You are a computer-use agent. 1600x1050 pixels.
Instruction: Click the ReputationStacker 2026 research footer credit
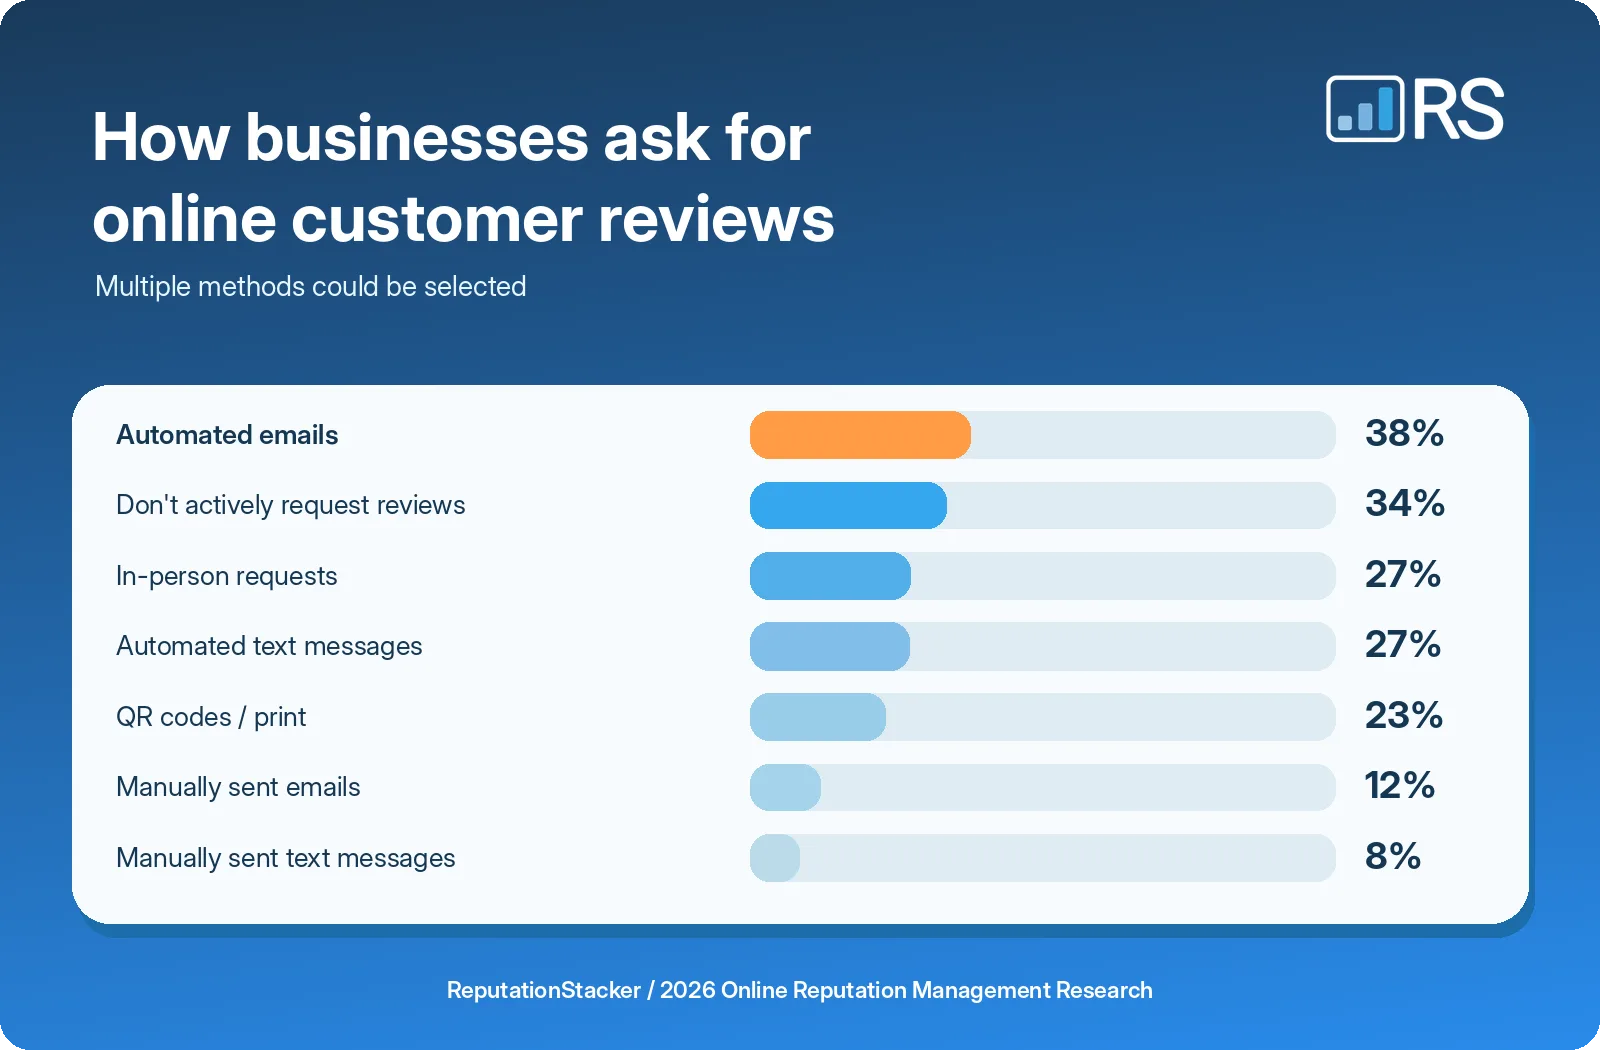[800, 990]
